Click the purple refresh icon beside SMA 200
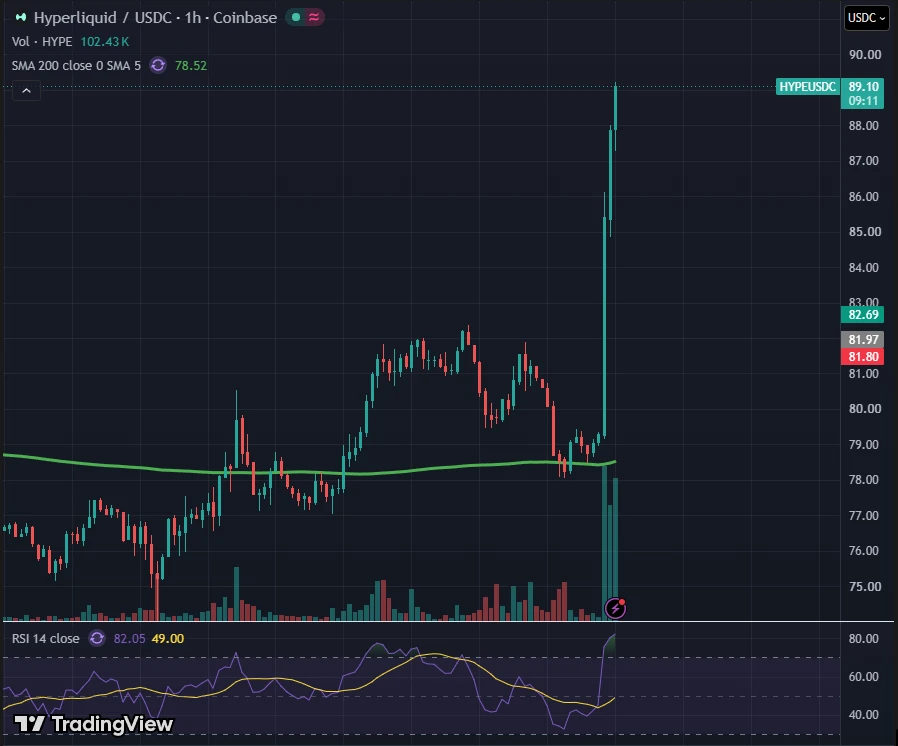Viewport: 898px width, 746px height. point(158,65)
